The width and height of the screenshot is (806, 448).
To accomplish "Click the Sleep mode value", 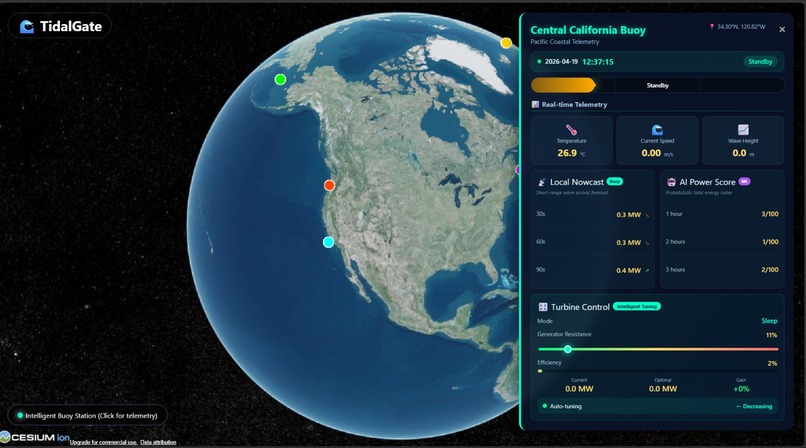I will click(770, 321).
